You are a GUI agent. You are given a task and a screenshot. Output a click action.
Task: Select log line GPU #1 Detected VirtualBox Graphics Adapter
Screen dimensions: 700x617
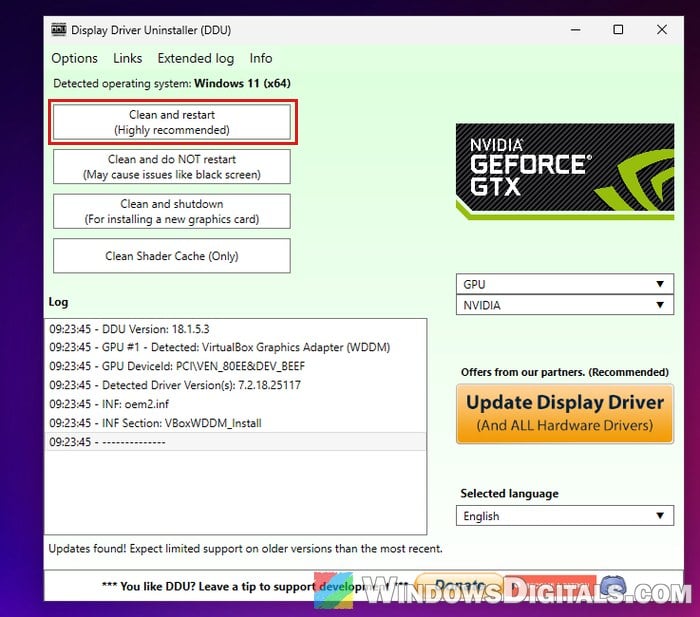[235, 347]
